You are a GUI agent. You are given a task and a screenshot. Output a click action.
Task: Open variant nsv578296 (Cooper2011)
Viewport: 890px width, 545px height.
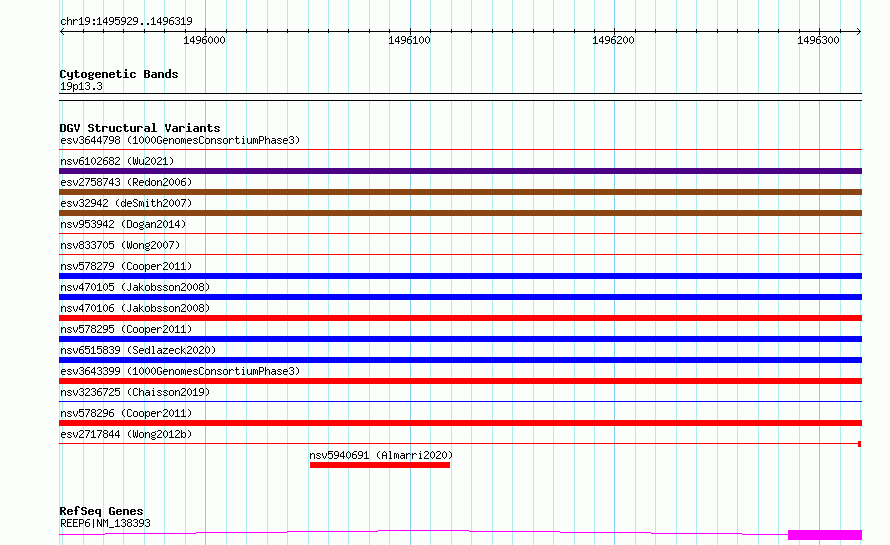tap(126, 413)
